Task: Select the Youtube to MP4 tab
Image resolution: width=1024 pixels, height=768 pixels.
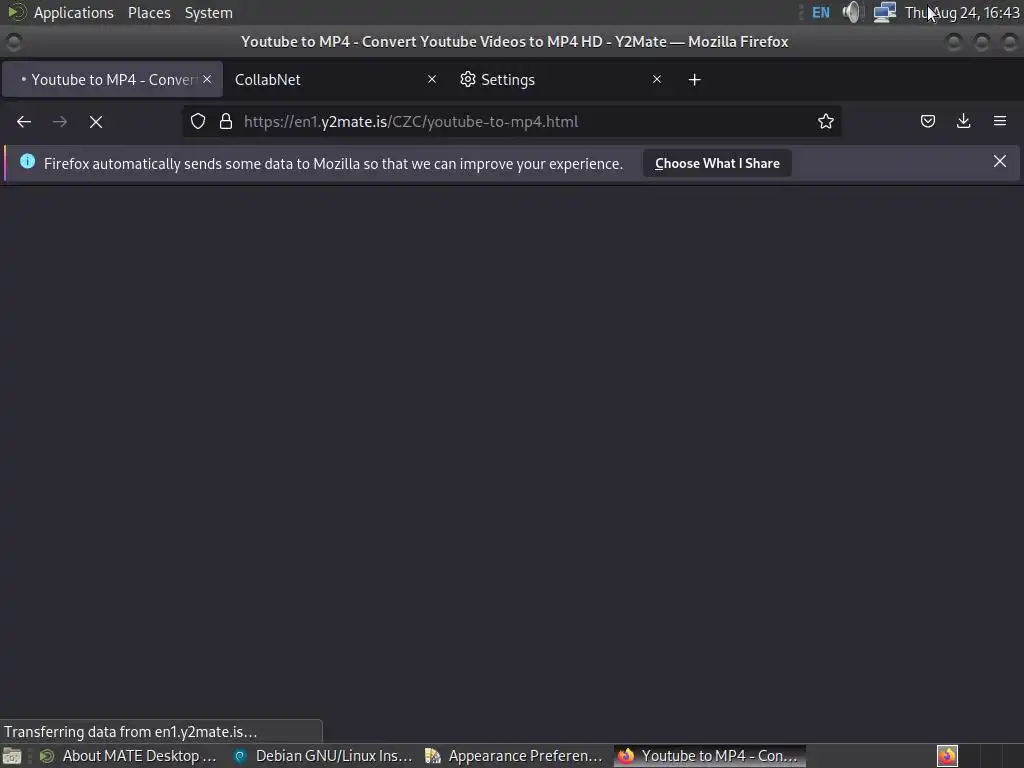Action: (112, 80)
